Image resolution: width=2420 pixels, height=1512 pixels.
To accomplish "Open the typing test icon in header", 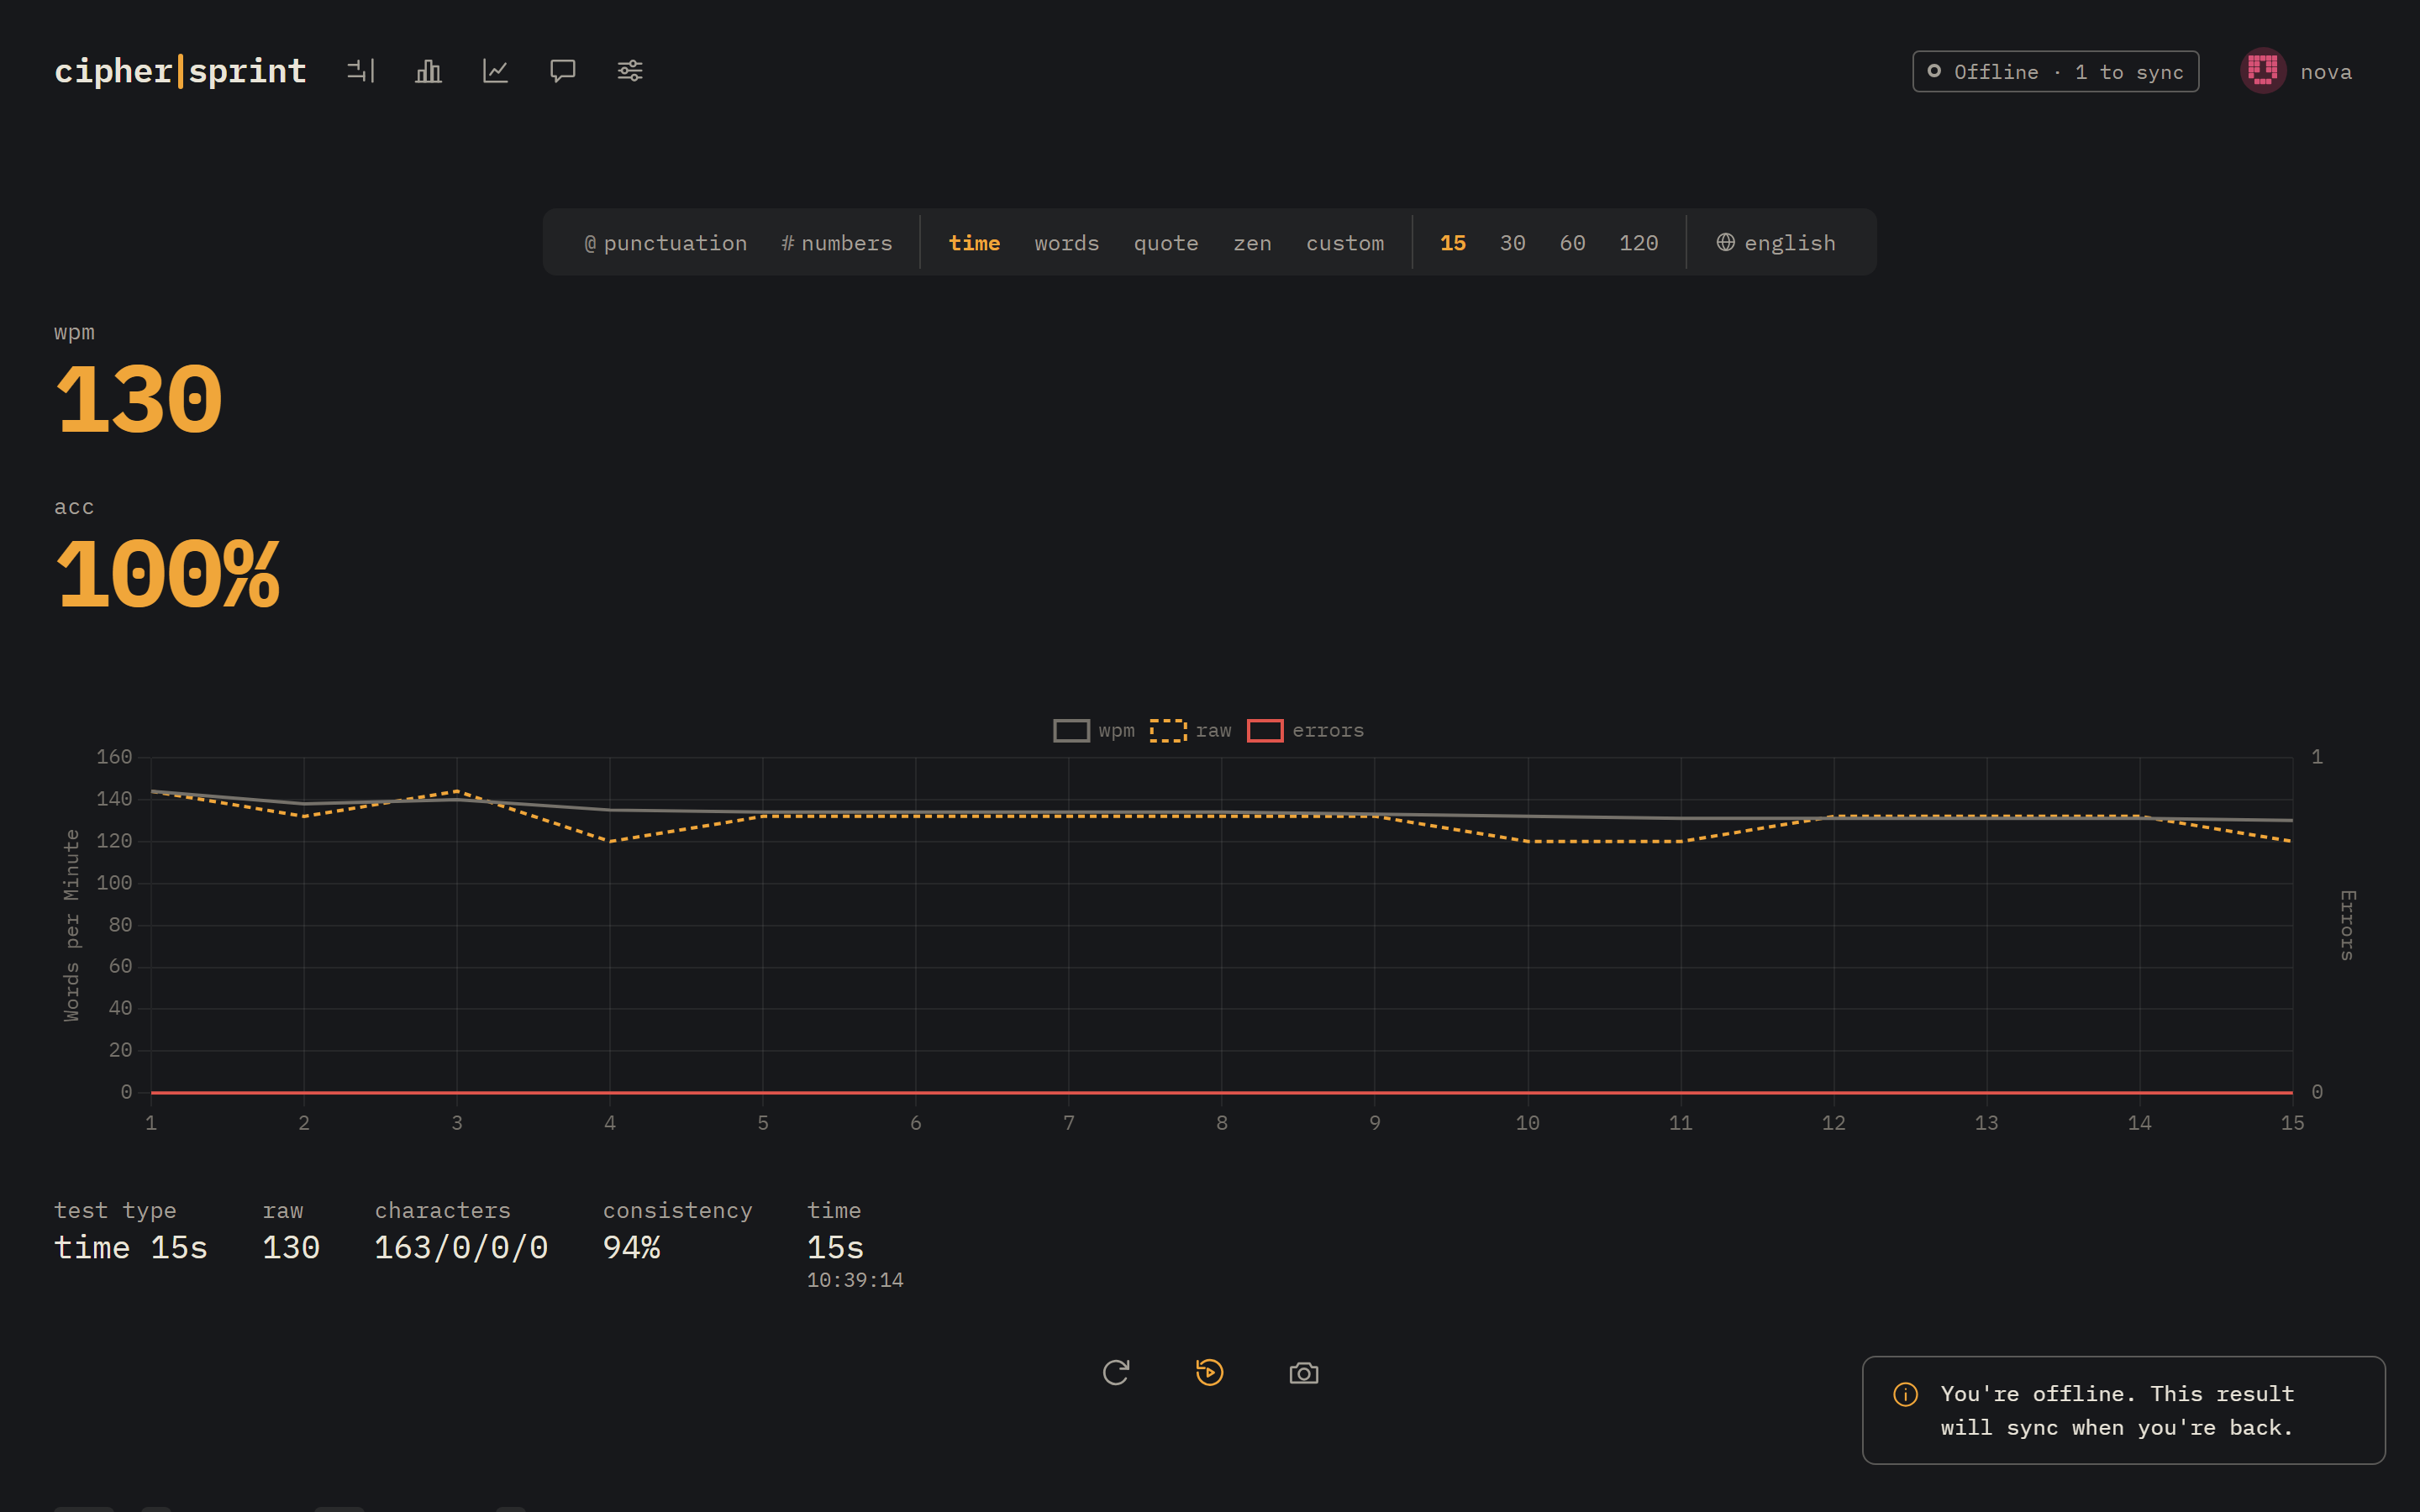I will point(361,71).
